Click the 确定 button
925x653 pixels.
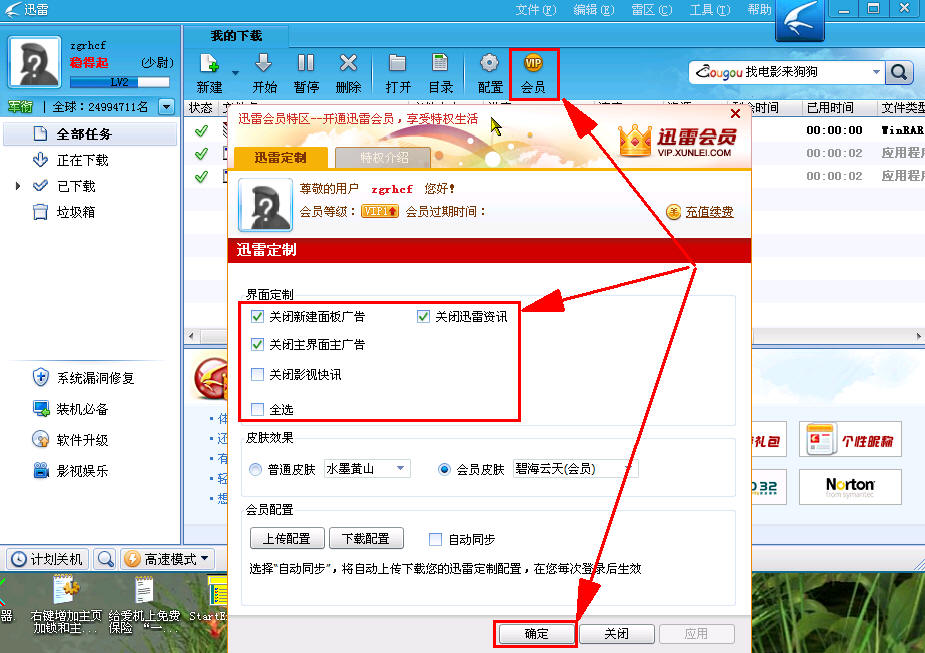point(536,634)
